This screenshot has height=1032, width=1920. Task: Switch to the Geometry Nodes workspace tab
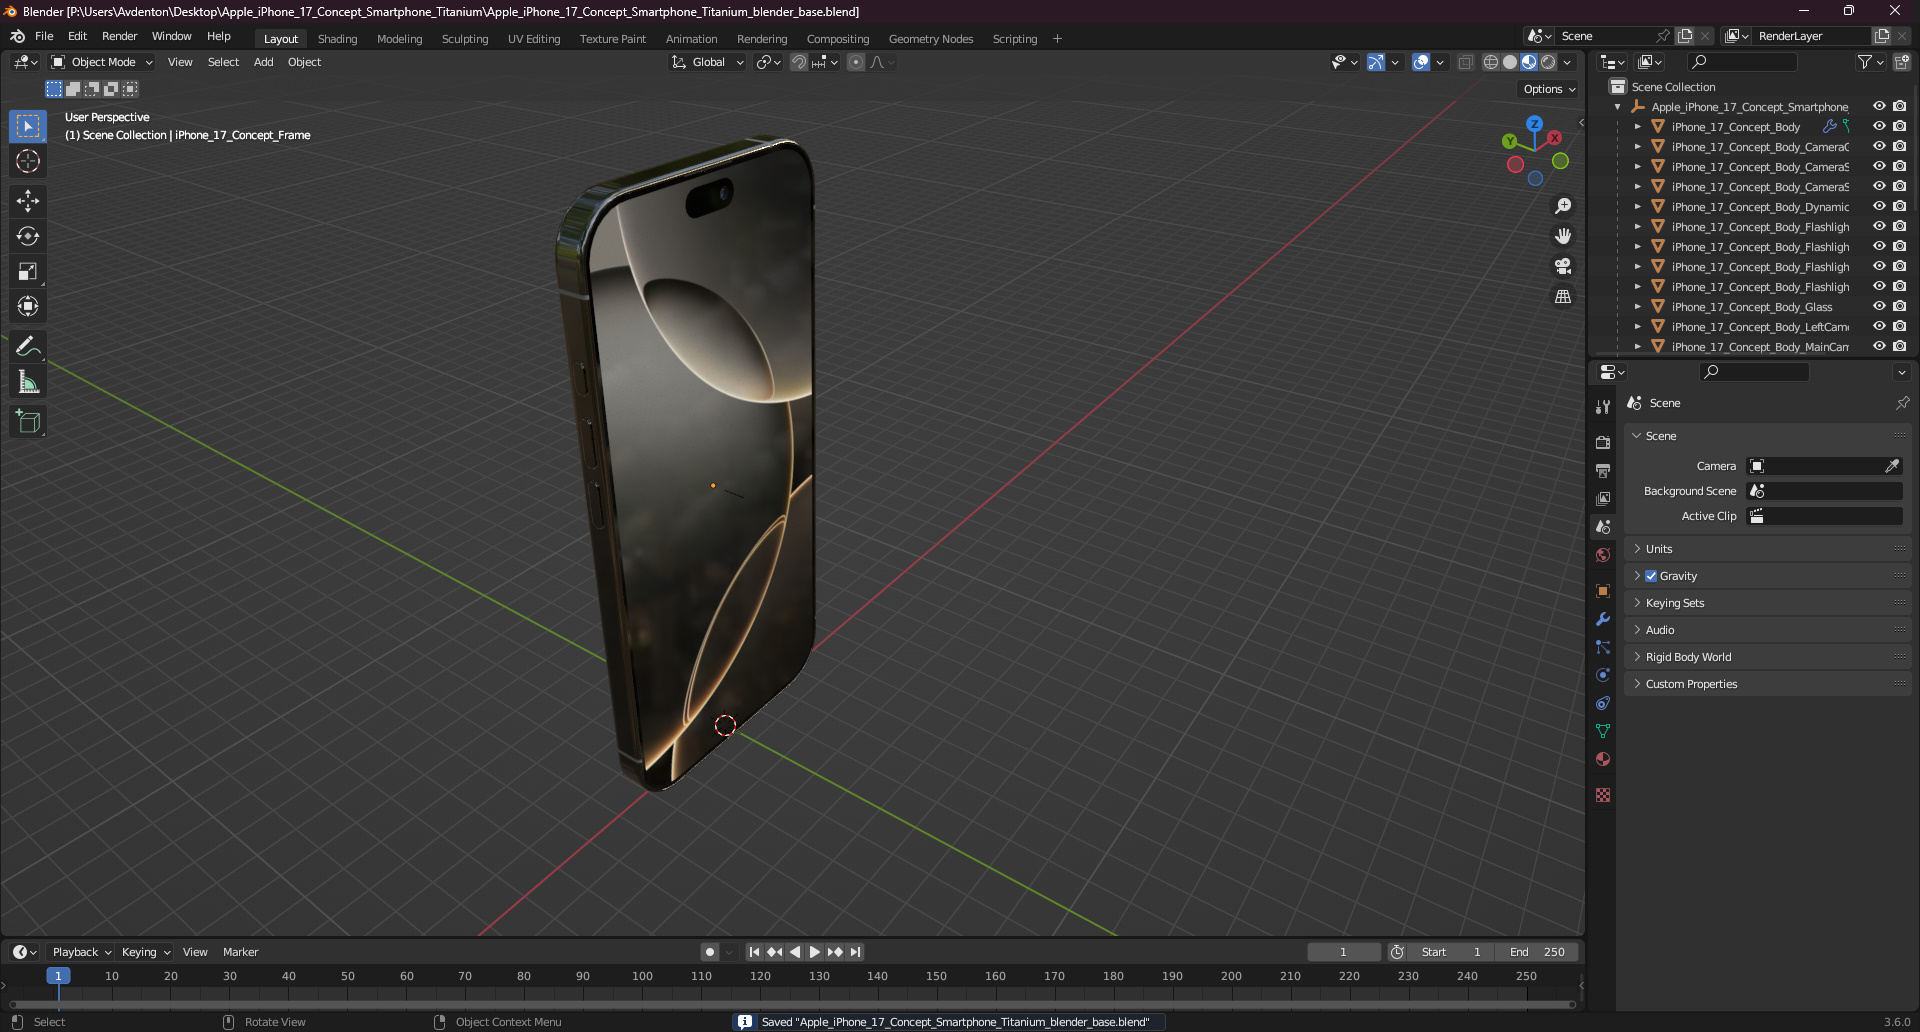(x=931, y=39)
